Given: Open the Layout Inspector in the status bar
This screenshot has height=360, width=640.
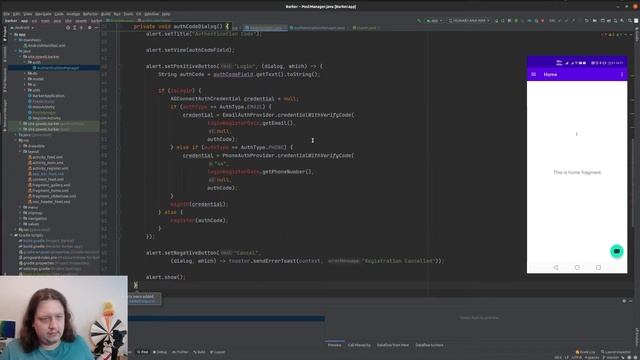Looking at the screenshot, I should [616, 352].
